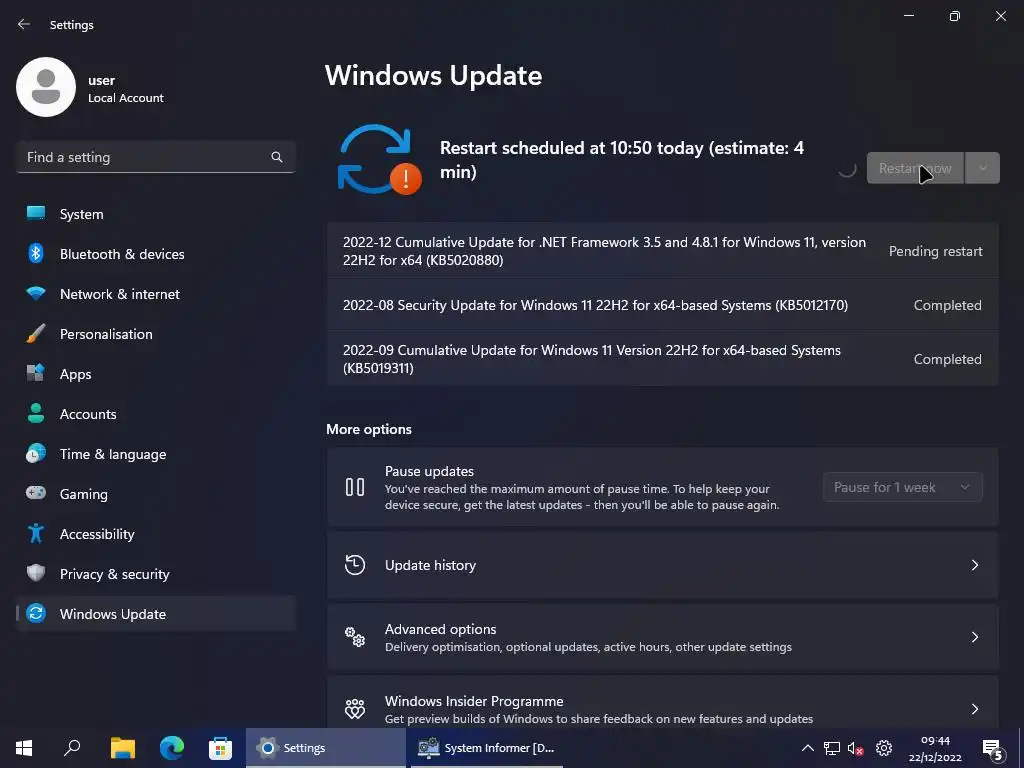The width and height of the screenshot is (1024, 768).
Task: Click the user profile avatar picture
Action: (x=46, y=87)
